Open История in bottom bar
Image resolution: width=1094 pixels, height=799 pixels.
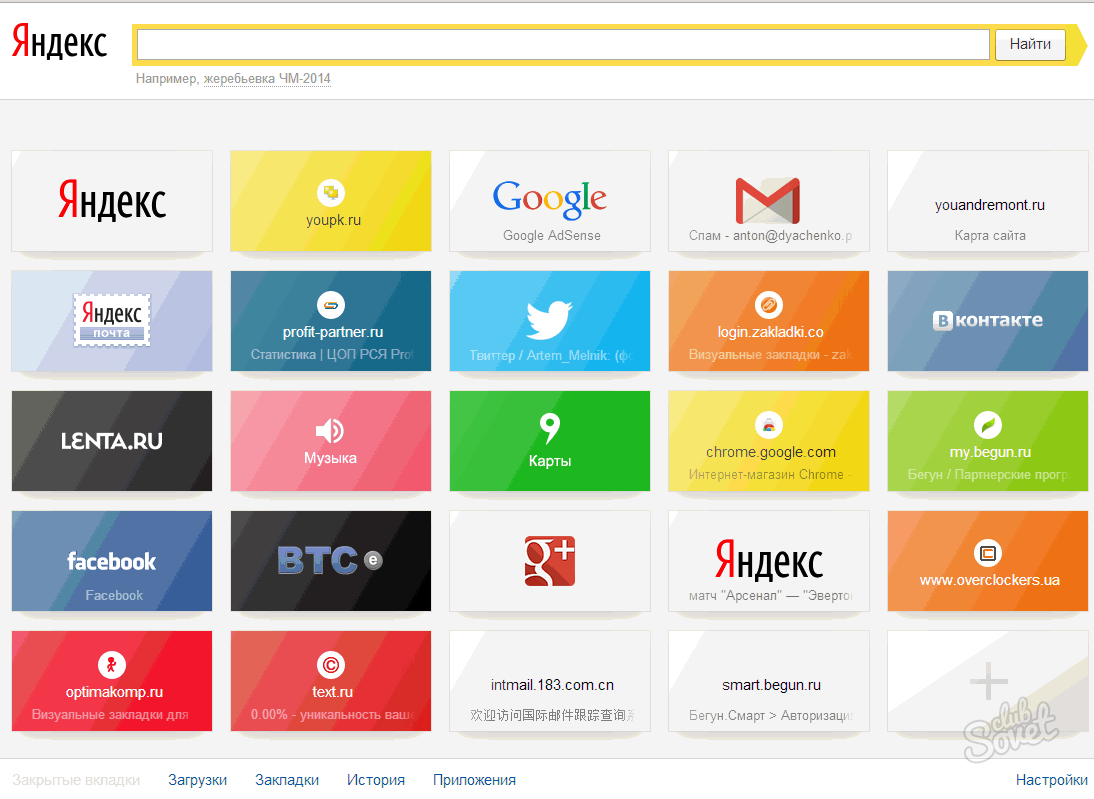coord(375,780)
